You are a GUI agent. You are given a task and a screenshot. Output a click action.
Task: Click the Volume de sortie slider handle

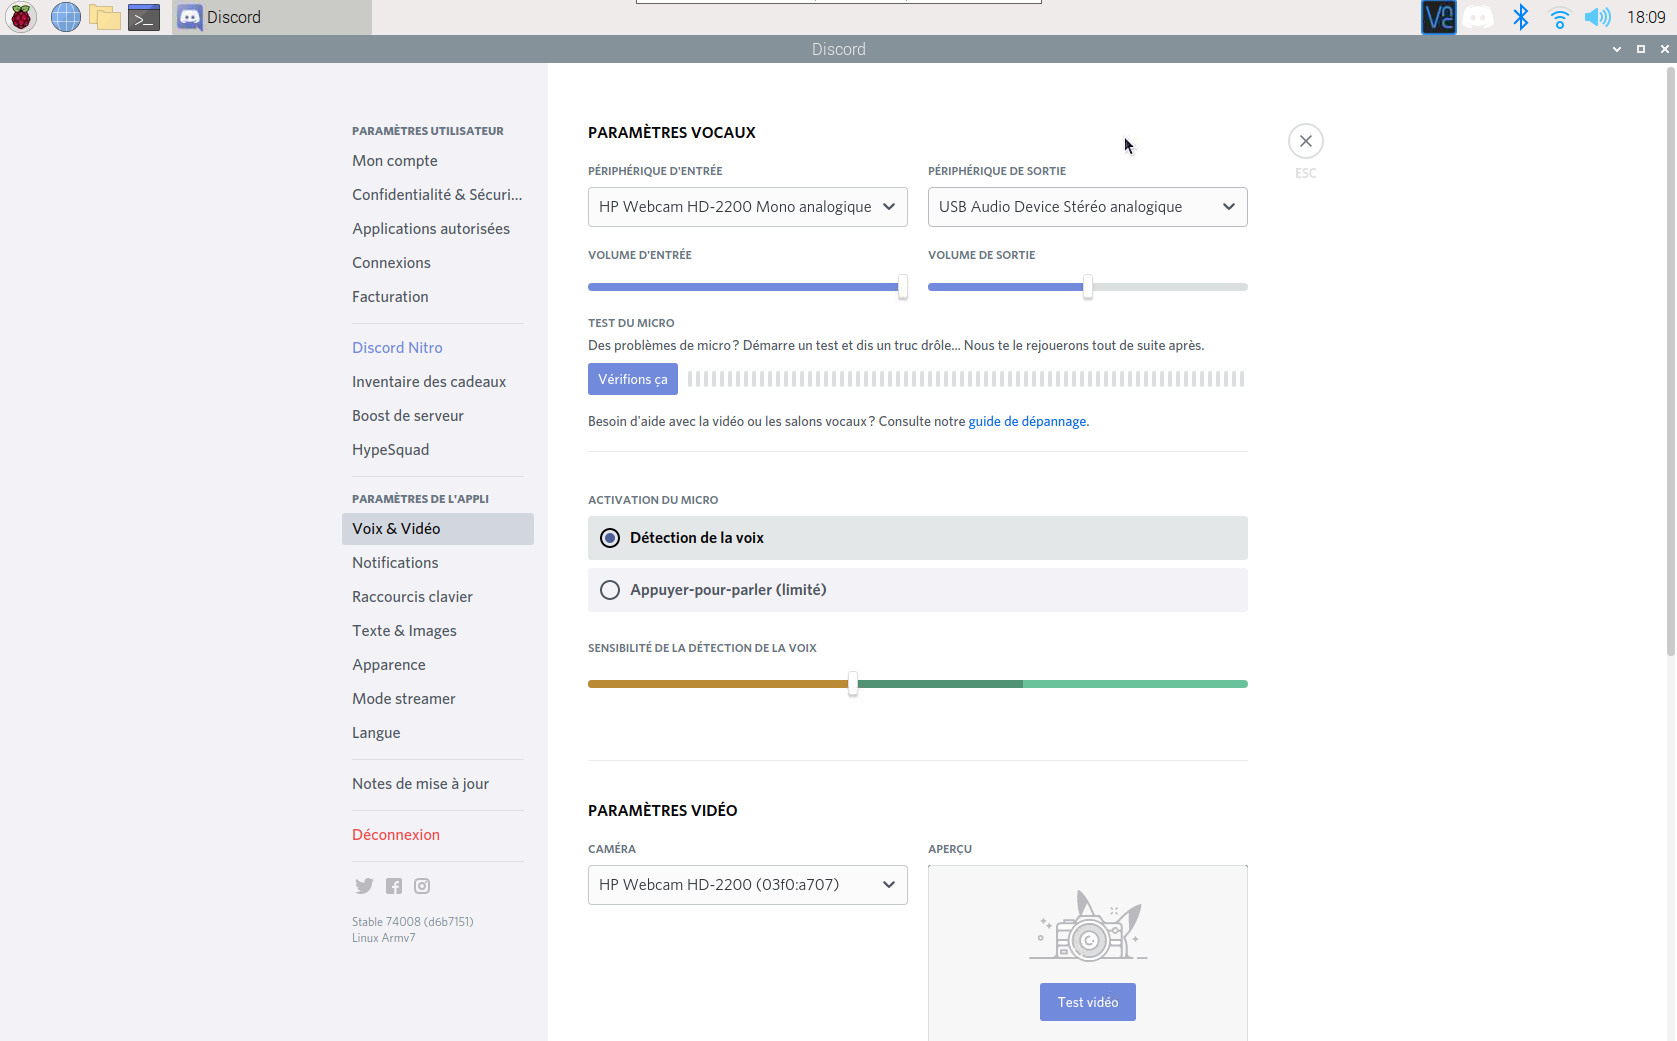(x=1088, y=287)
